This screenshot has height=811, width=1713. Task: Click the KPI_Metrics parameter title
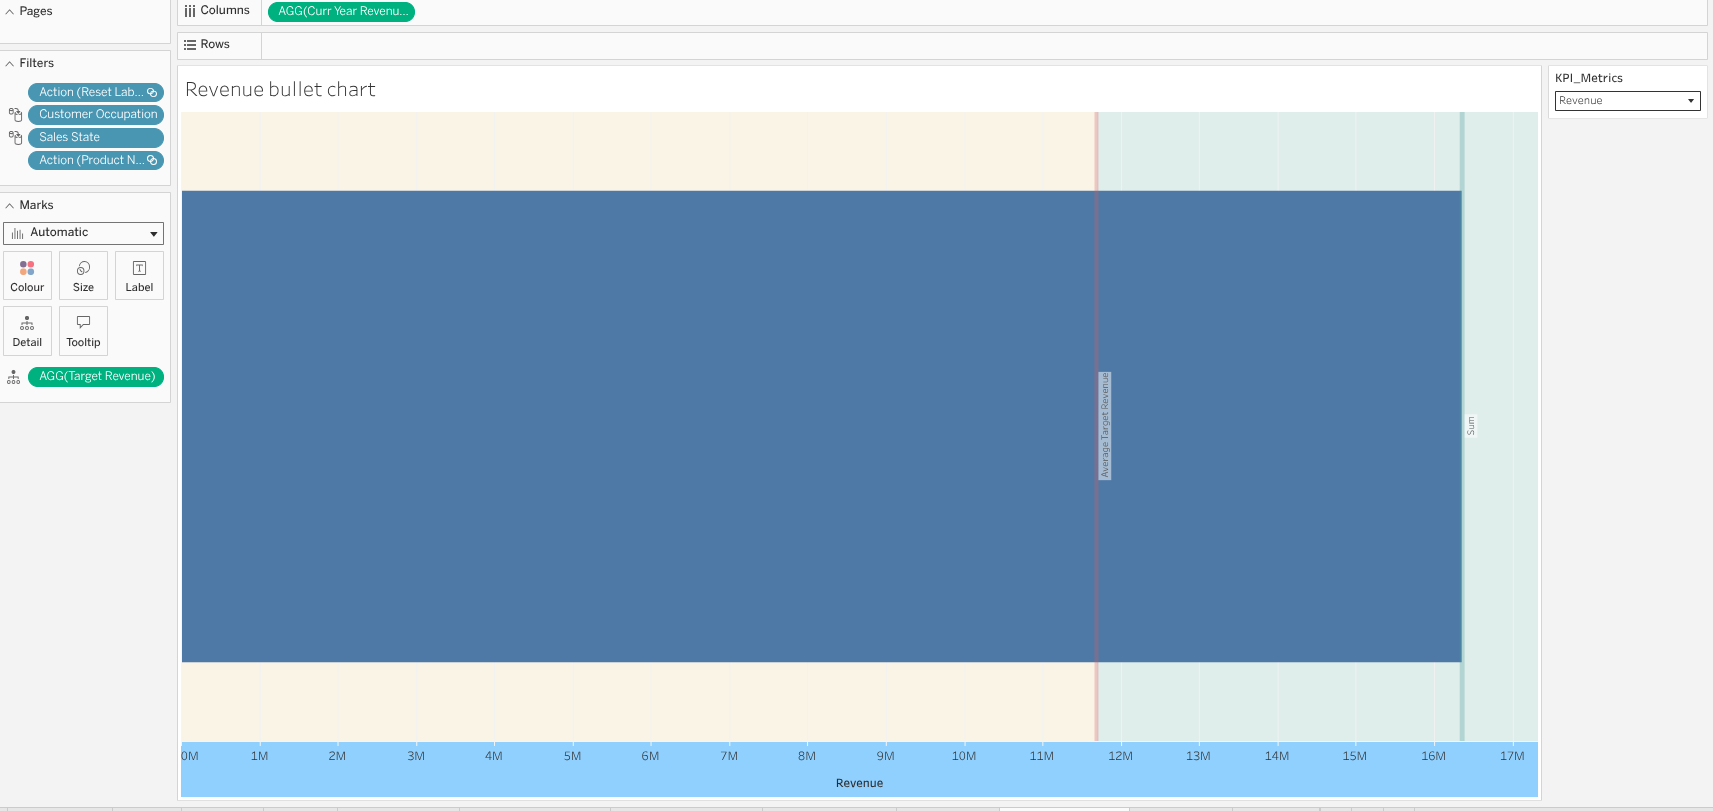(1589, 78)
